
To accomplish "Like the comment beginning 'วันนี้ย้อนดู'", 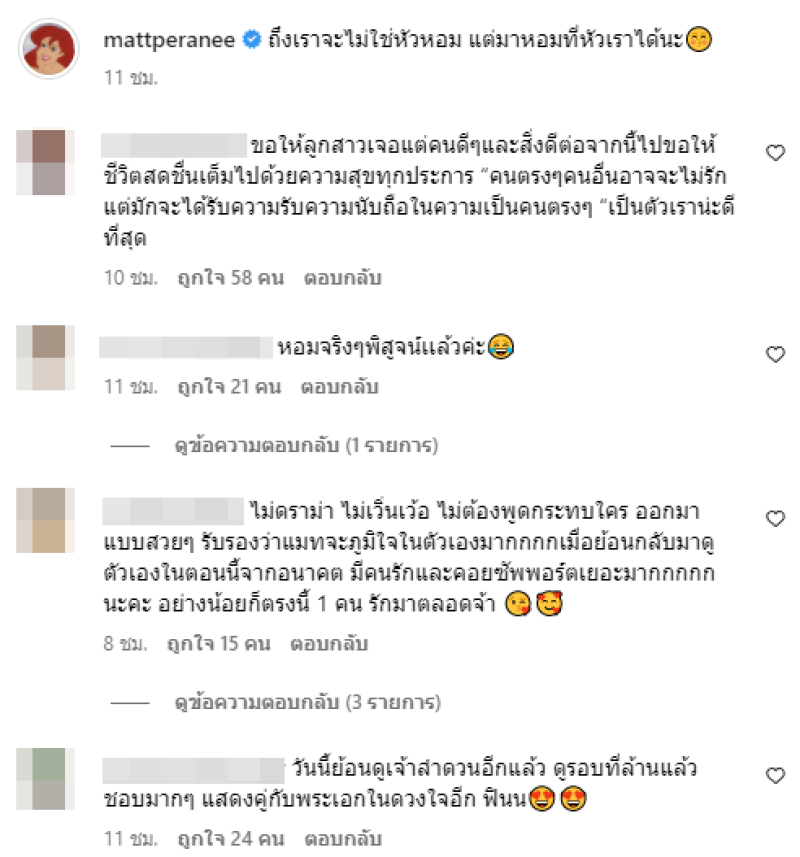I will click(x=775, y=775).
